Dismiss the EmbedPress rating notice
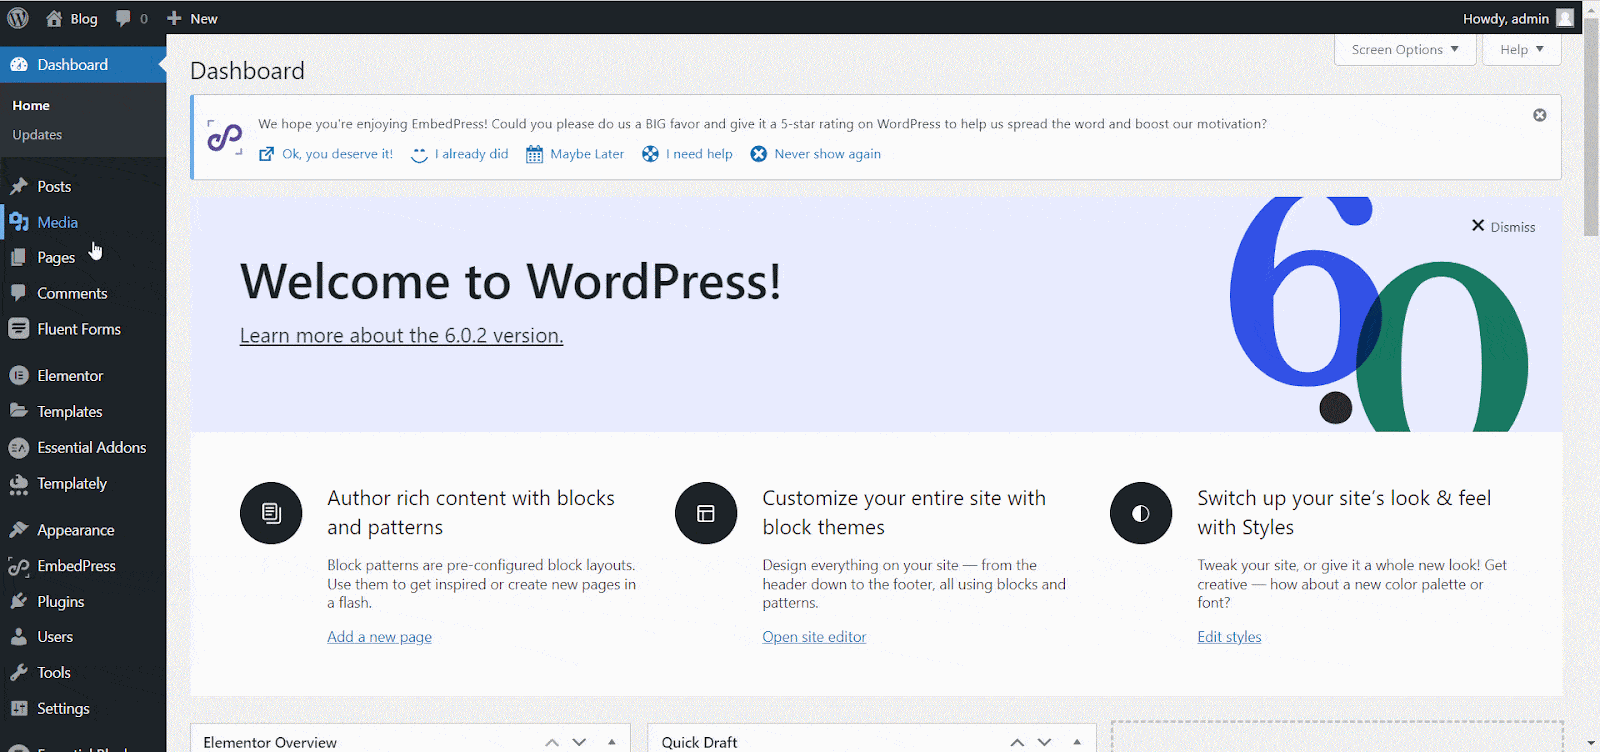The height and width of the screenshot is (752, 1600). coord(1540,115)
